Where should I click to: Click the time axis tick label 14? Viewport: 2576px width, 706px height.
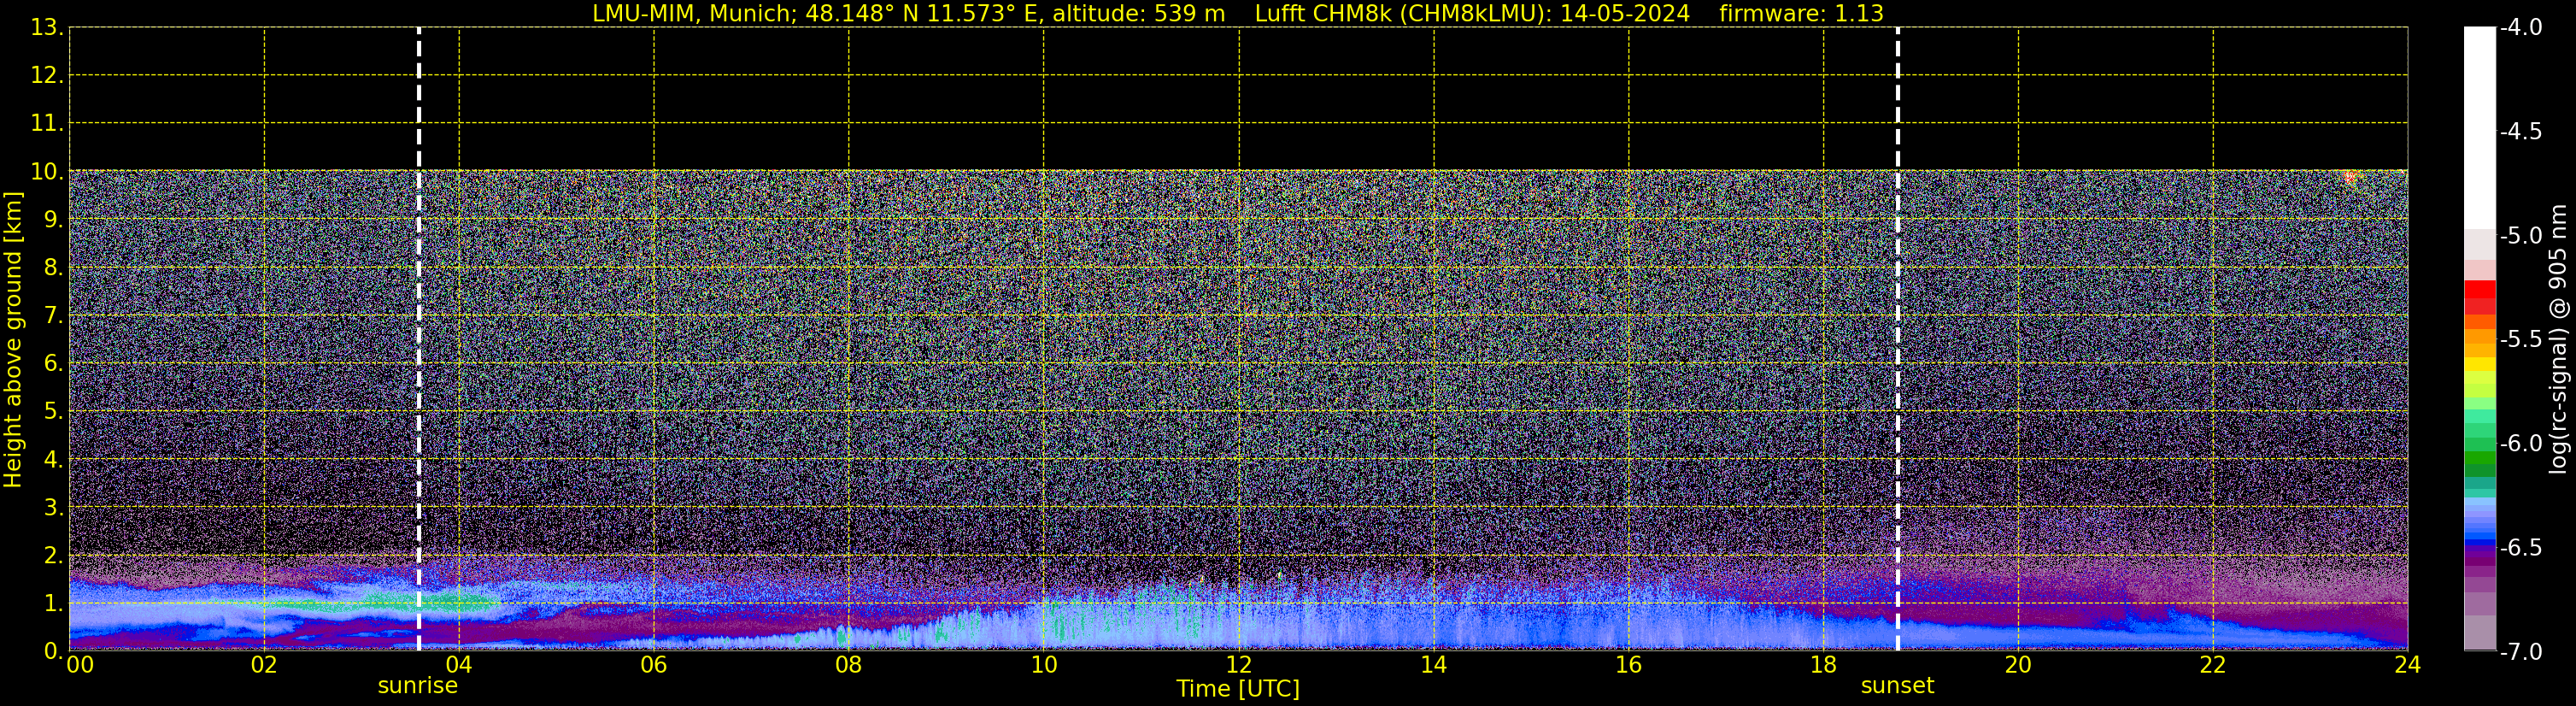pyautogui.click(x=1433, y=665)
